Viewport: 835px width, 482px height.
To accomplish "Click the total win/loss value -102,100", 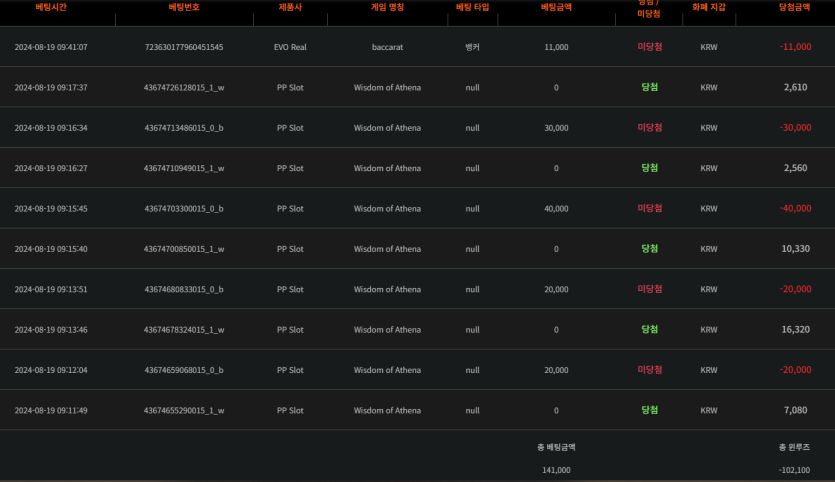I will (794, 469).
